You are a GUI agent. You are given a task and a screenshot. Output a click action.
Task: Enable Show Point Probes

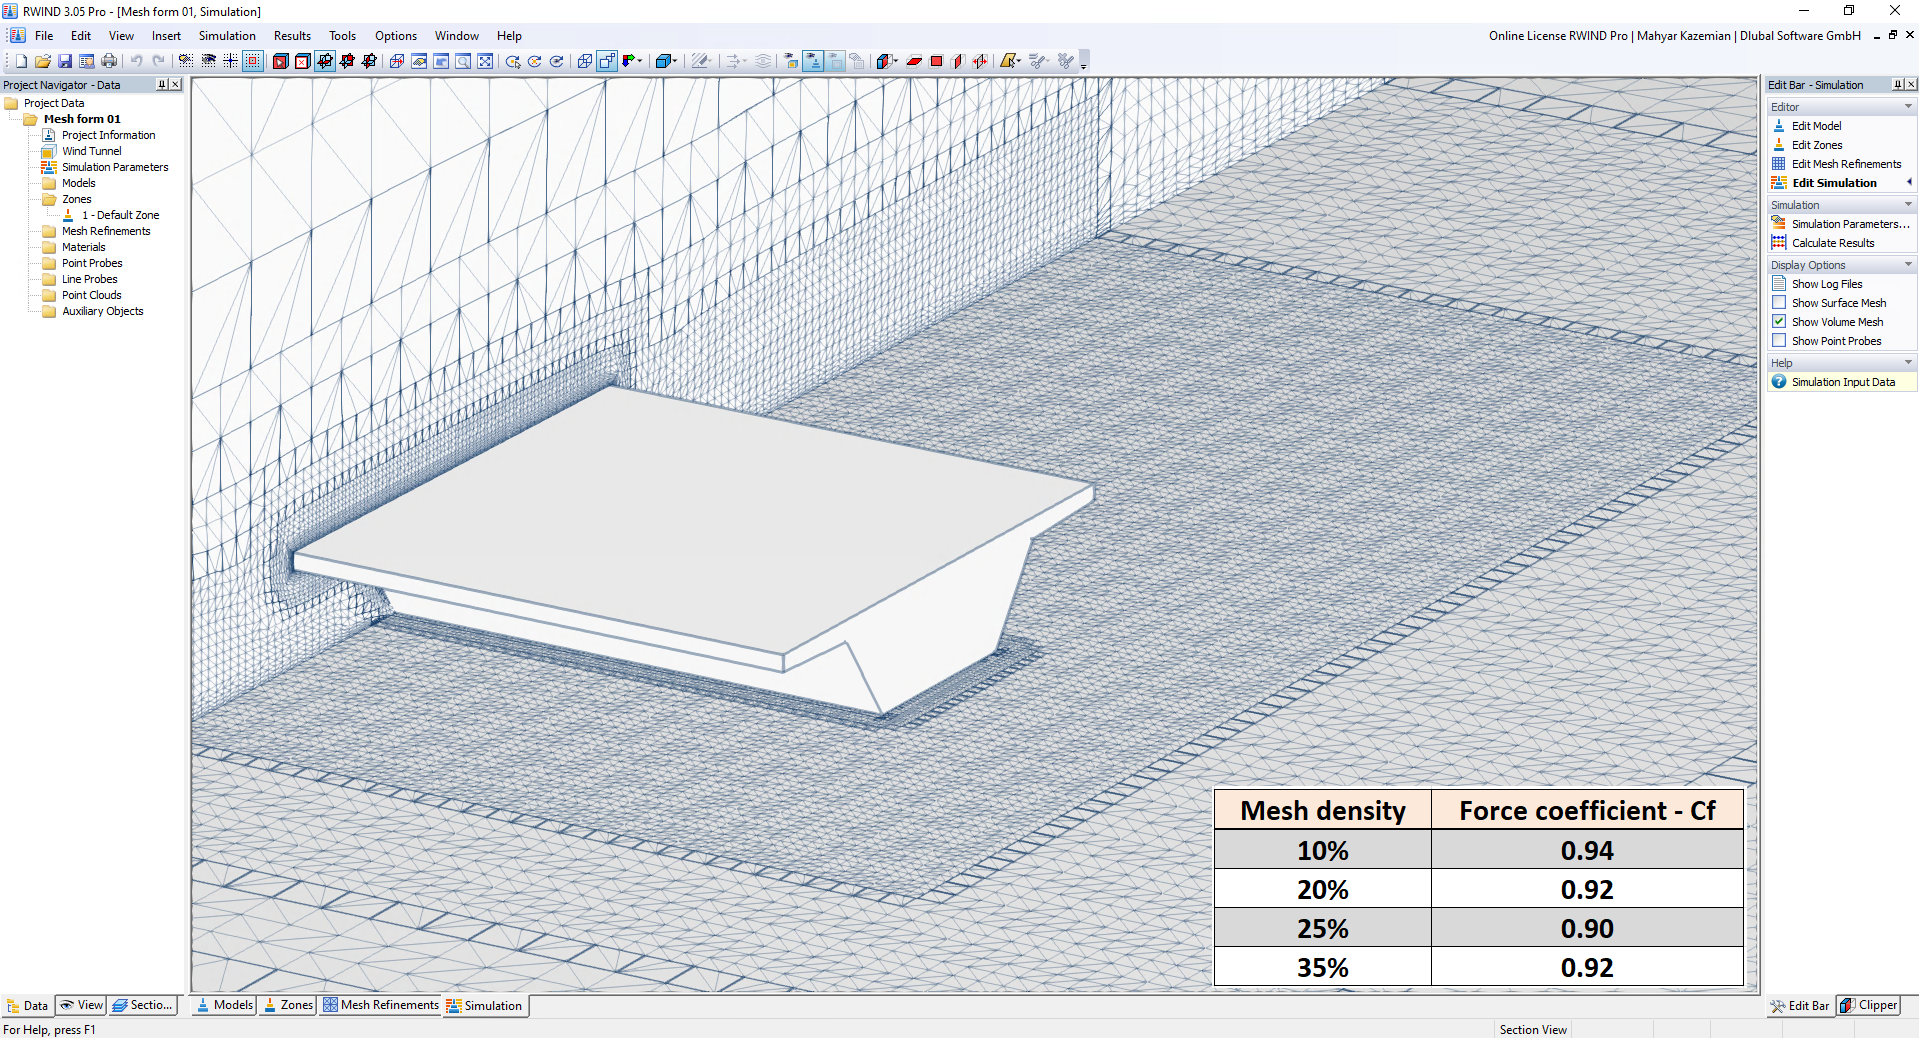[x=1780, y=340]
